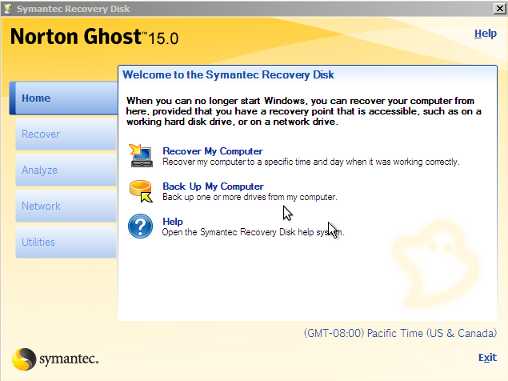Close the Symantec Recovery Disk window

[500, 8]
